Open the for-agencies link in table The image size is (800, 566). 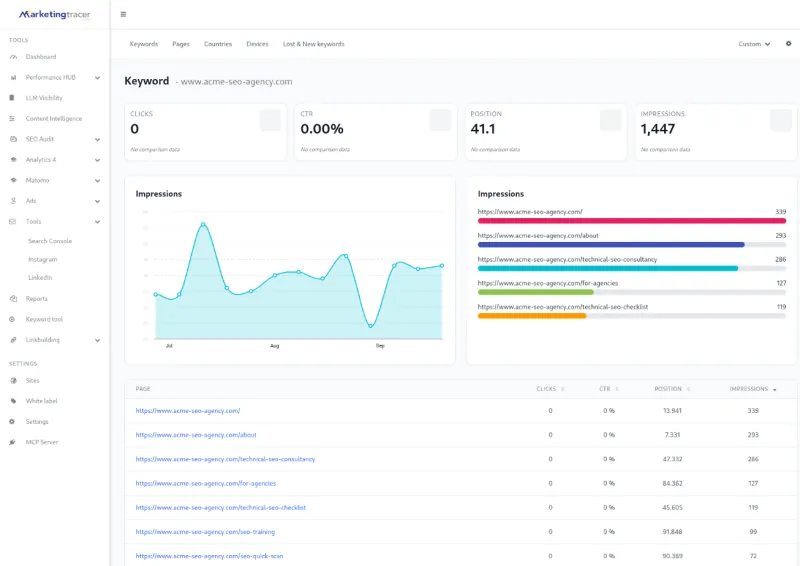click(x=206, y=483)
